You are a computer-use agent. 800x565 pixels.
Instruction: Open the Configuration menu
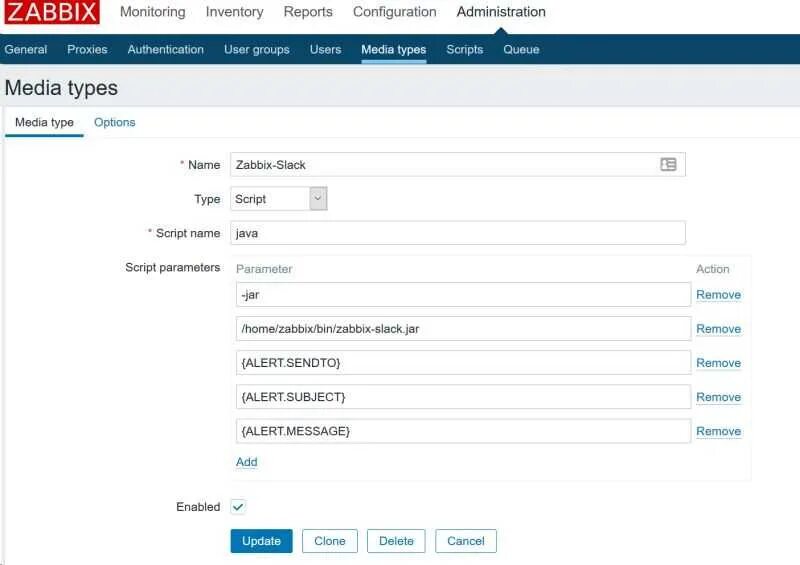coord(394,12)
